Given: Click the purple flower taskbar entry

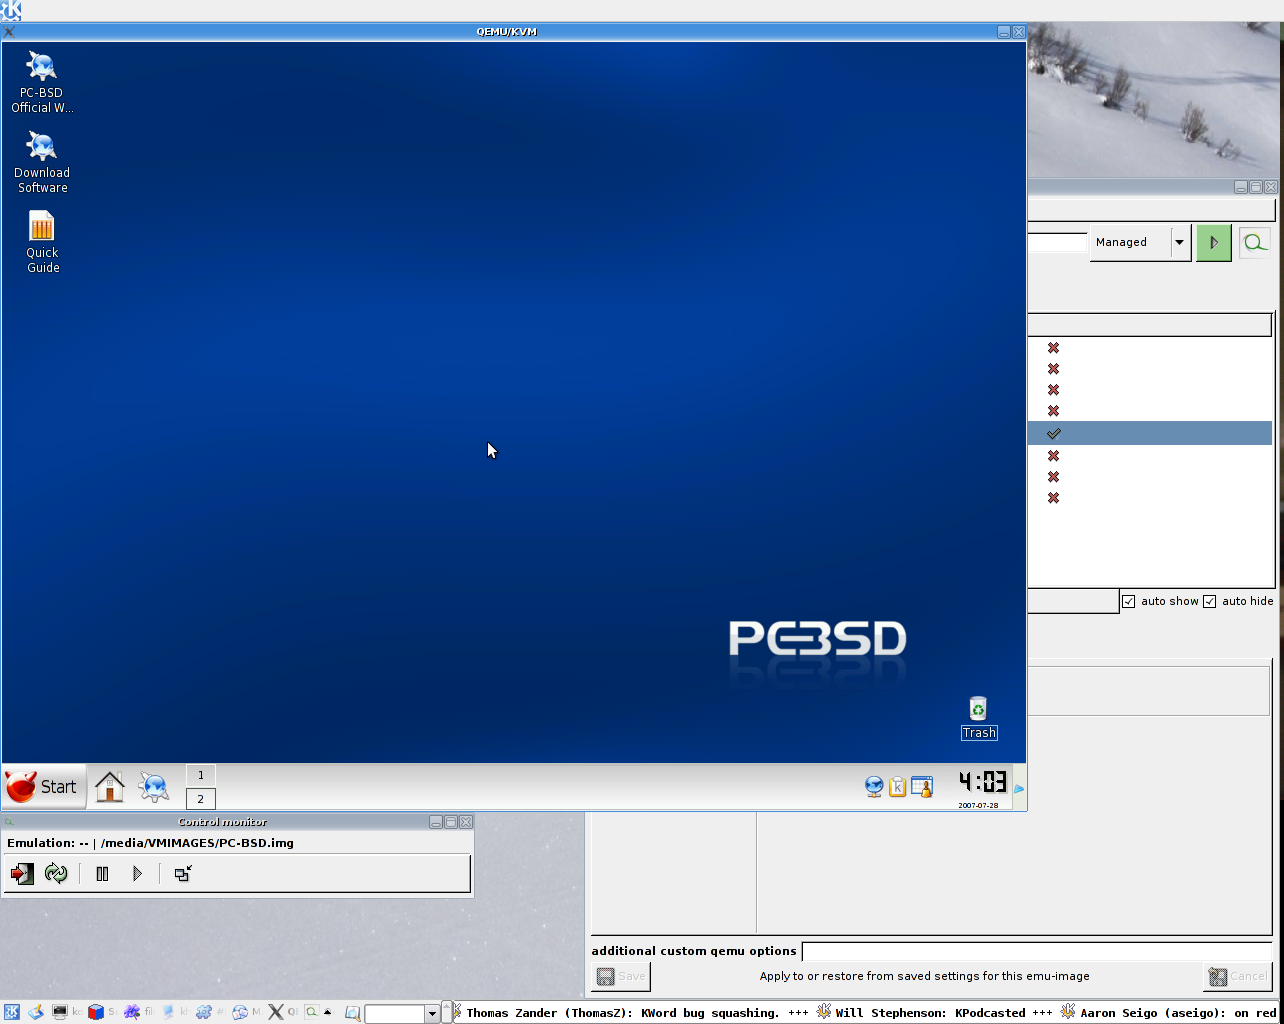Looking at the screenshot, I should pyautogui.click(x=132, y=1012).
